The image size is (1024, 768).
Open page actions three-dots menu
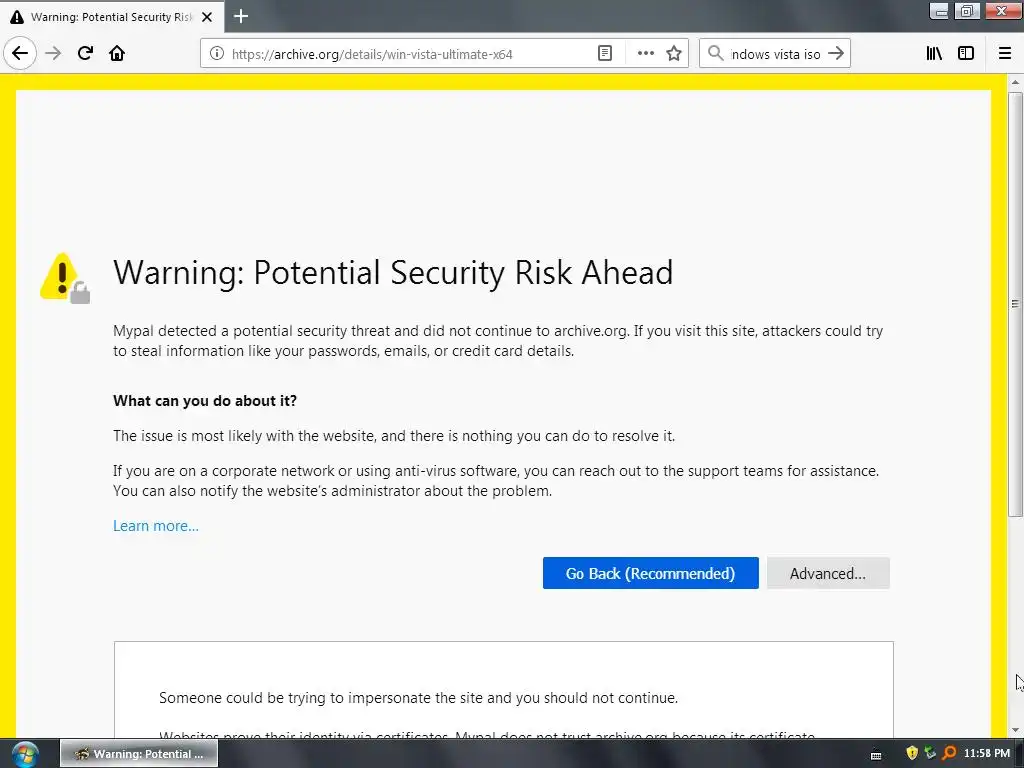point(645,54)
